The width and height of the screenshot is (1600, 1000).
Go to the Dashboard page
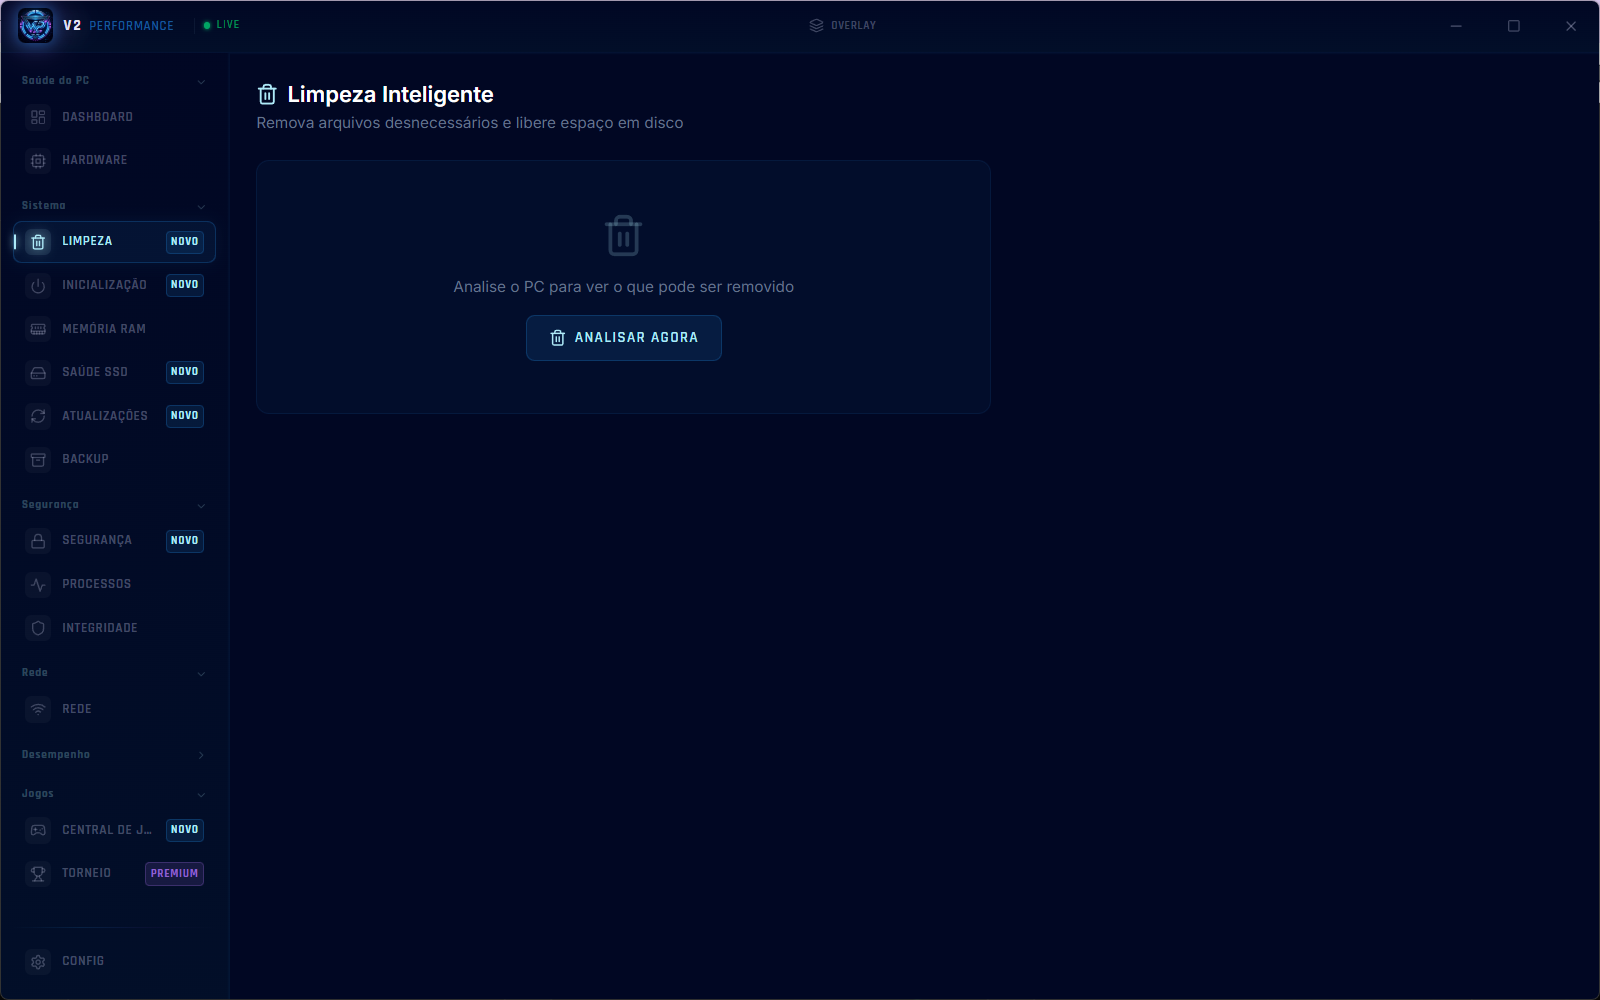pyautogui.click(x=114, y=117)
